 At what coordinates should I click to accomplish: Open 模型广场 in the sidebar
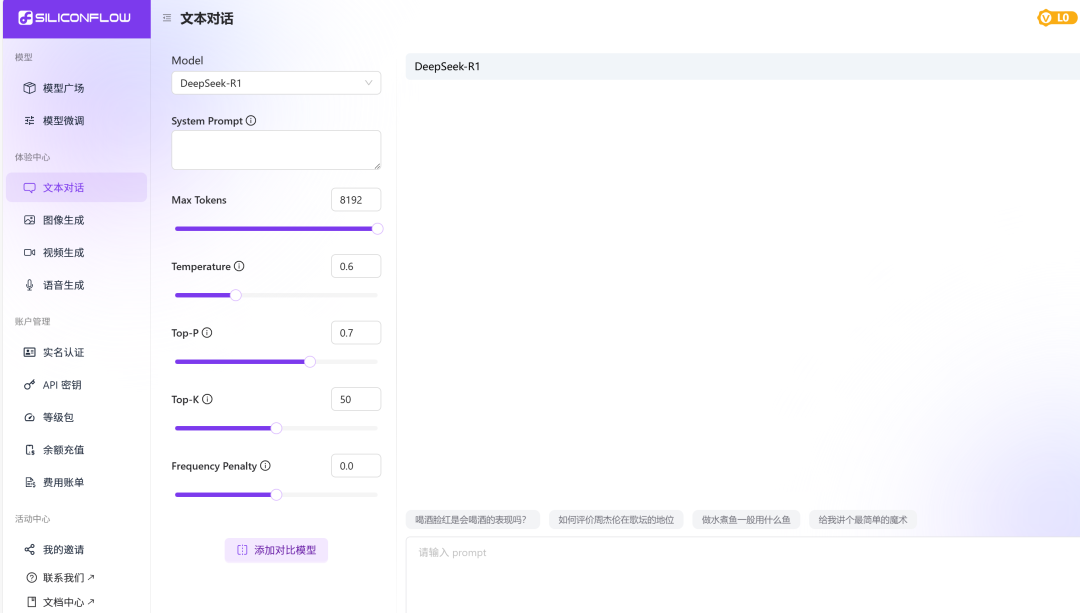[x=76, y=87]
